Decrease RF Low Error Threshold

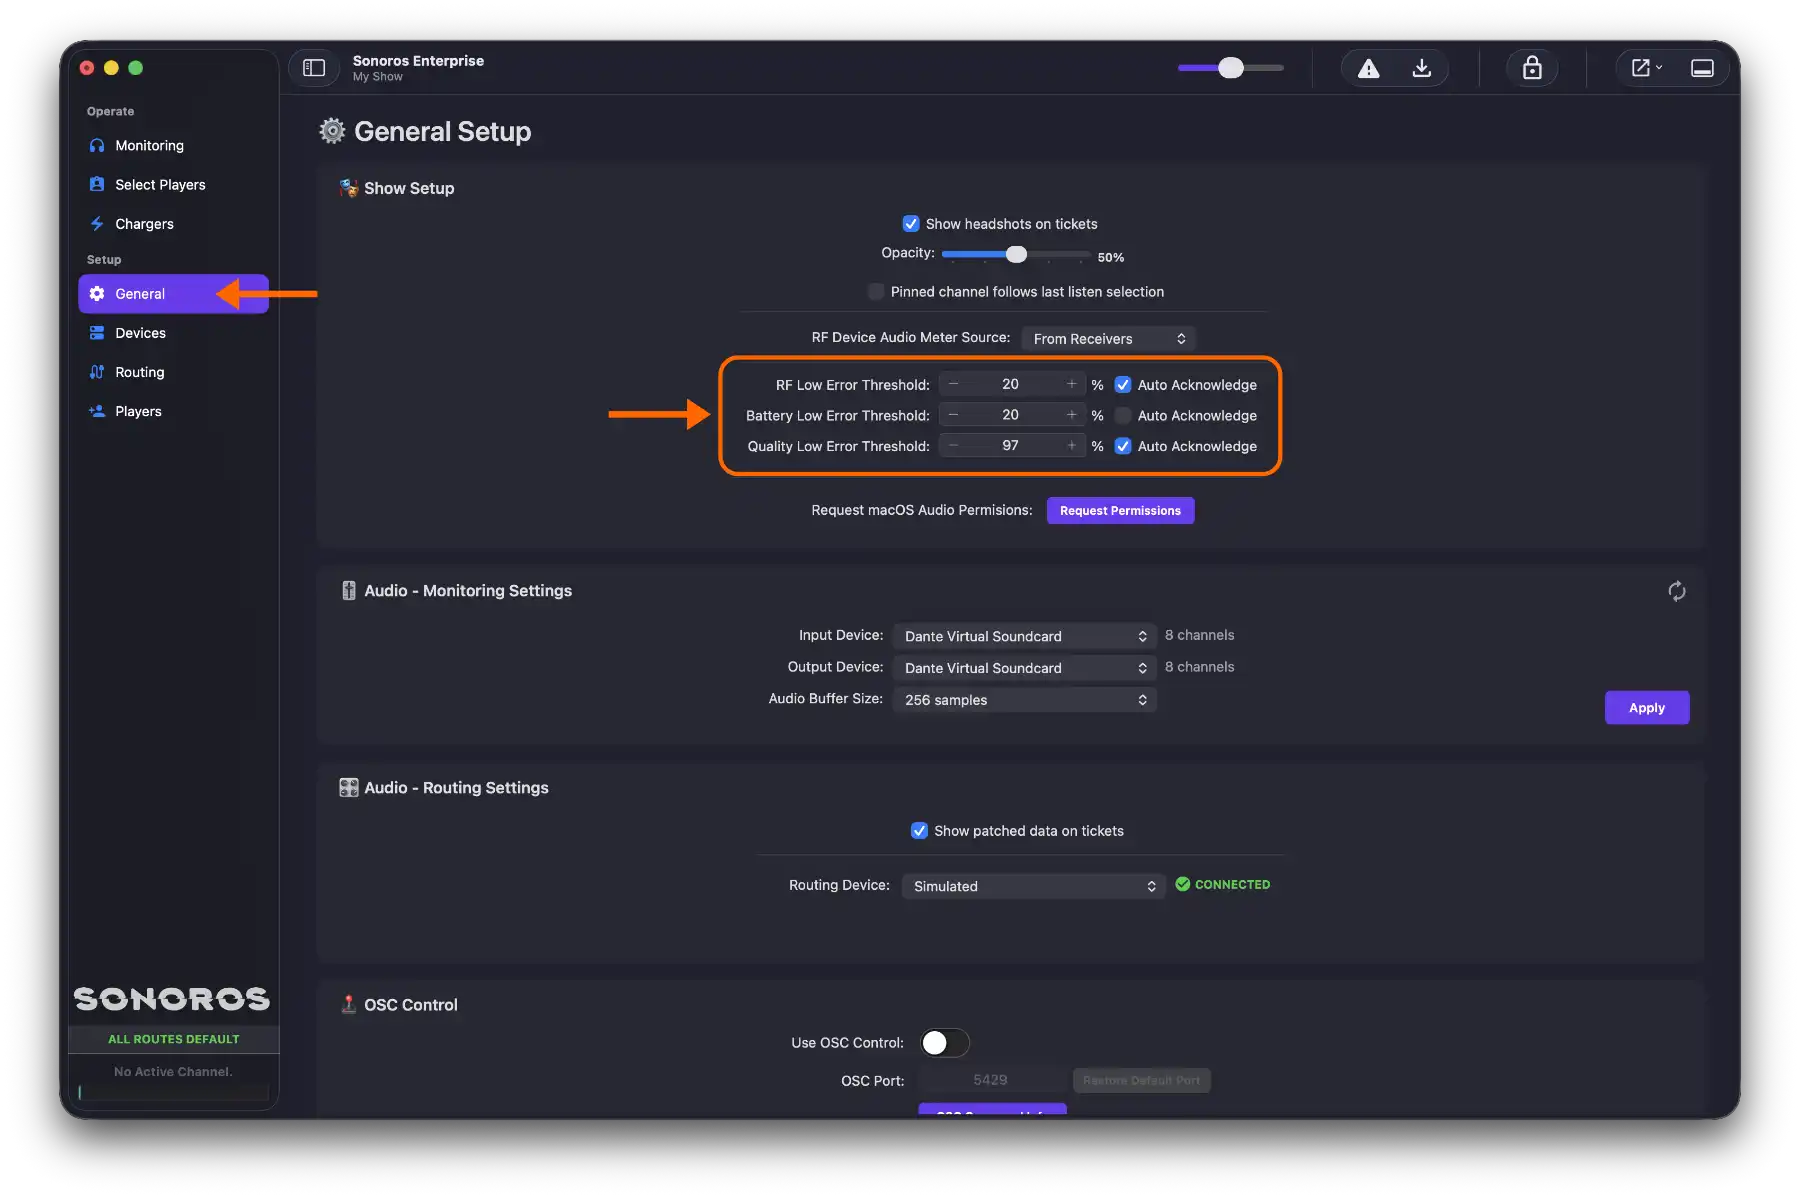point(953,385)
